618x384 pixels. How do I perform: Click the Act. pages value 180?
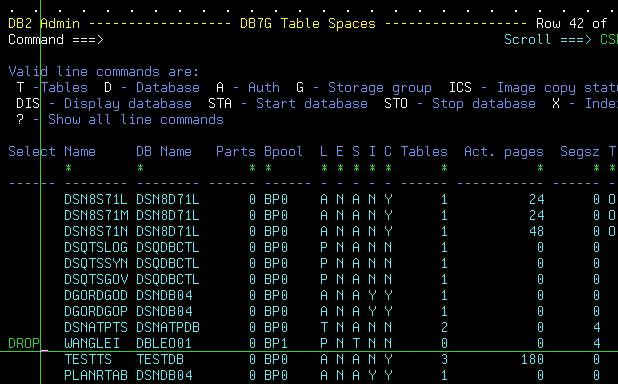pos(532,360)
